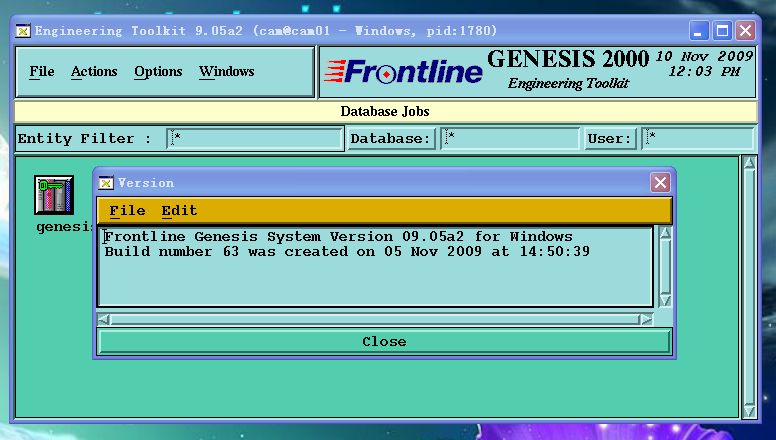Click into the User filter field
This screenshot has width=776, height=440.
tap(698, 139)
